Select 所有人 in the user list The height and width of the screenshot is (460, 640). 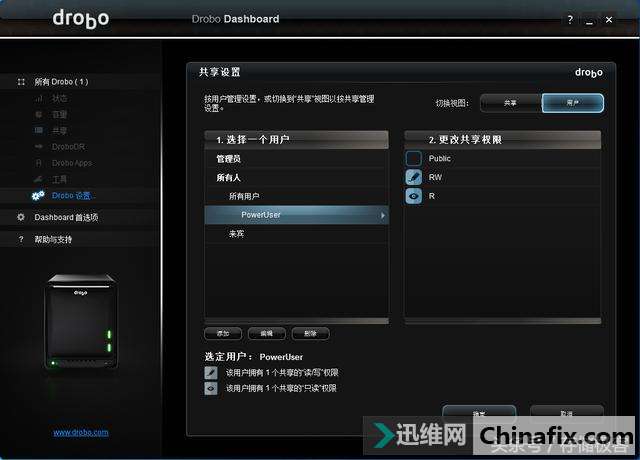[296, 178]
